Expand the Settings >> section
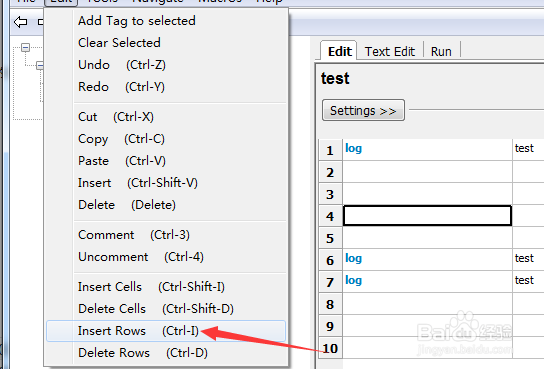This screenshot has width=544, height=369. pos(363,110)
